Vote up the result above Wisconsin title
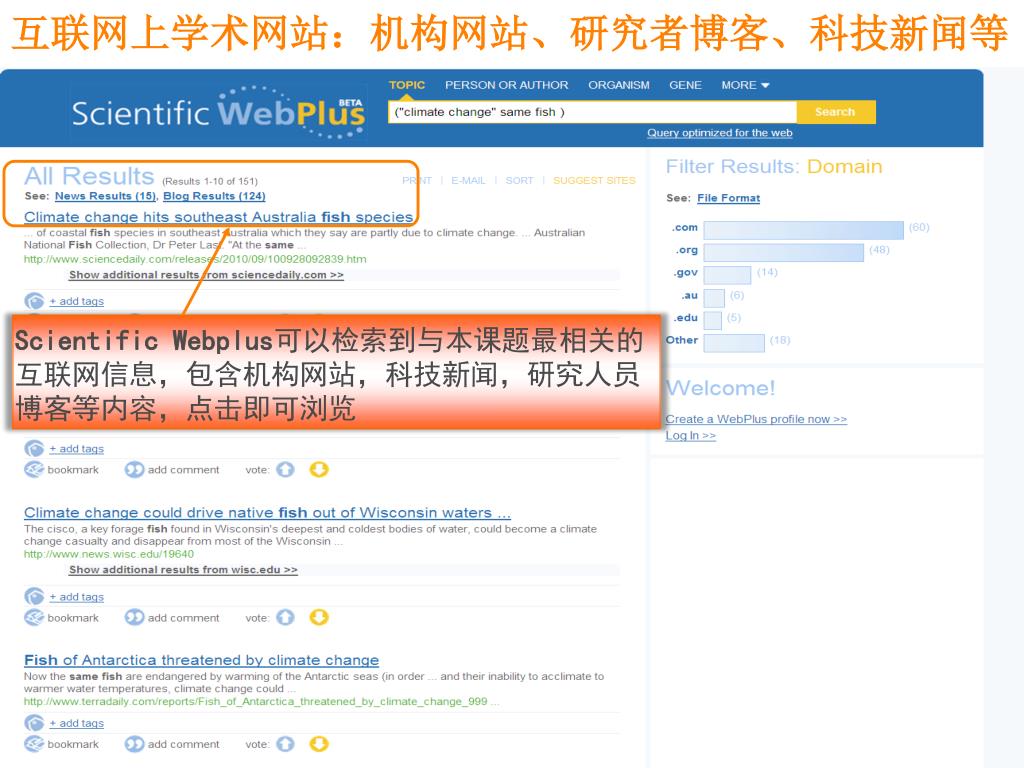The image size is (1024, 768). (x=285, y=470)
